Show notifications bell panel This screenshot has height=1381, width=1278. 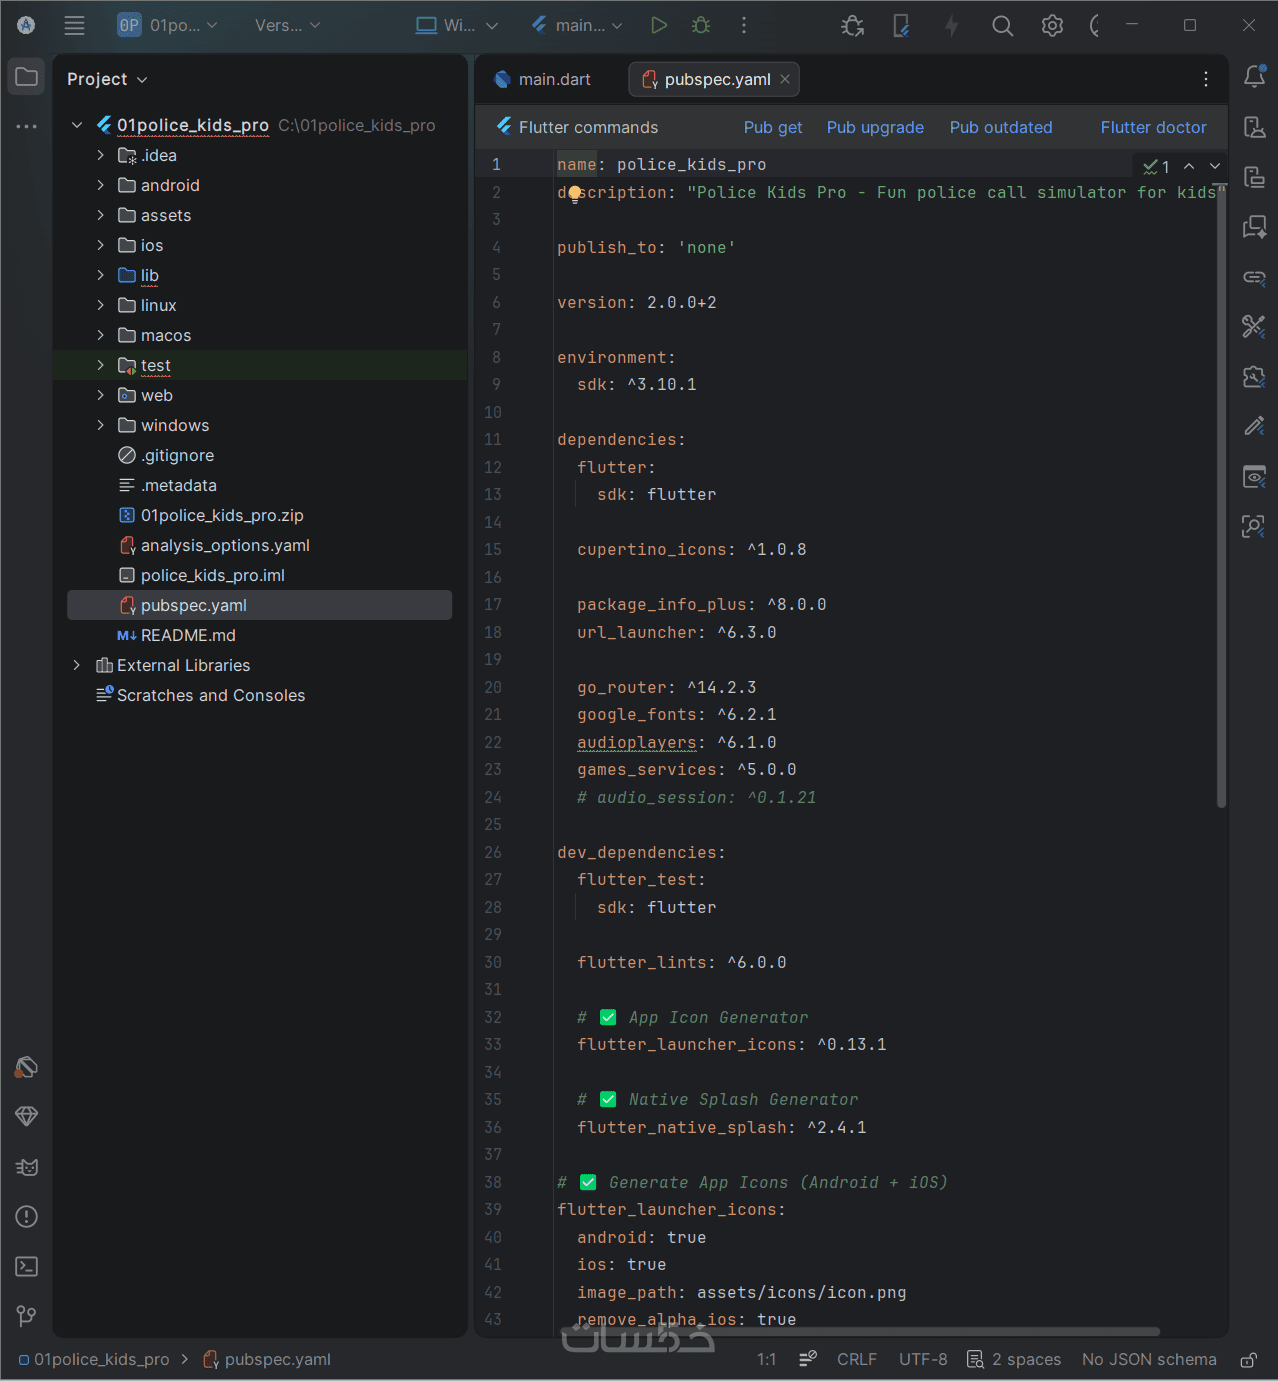(1254, 76)
